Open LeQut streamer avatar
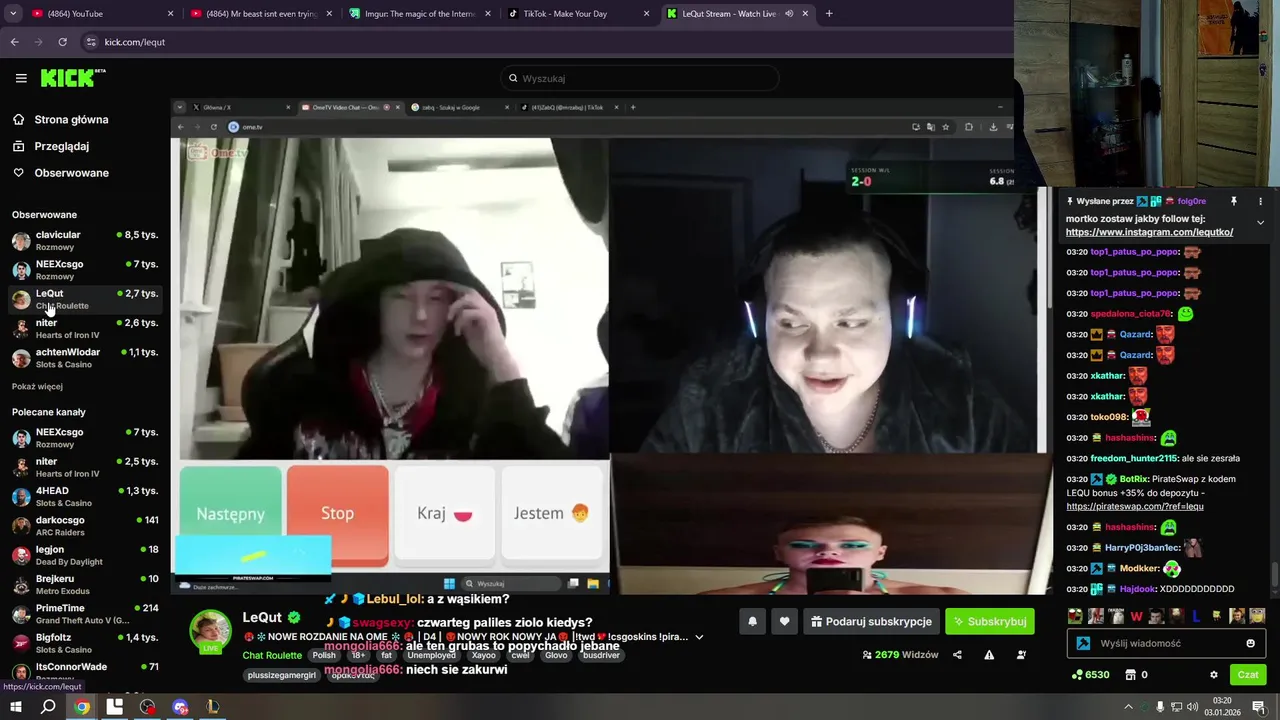This screenshot has width=1280, height=720. click(x=211, y=631)
